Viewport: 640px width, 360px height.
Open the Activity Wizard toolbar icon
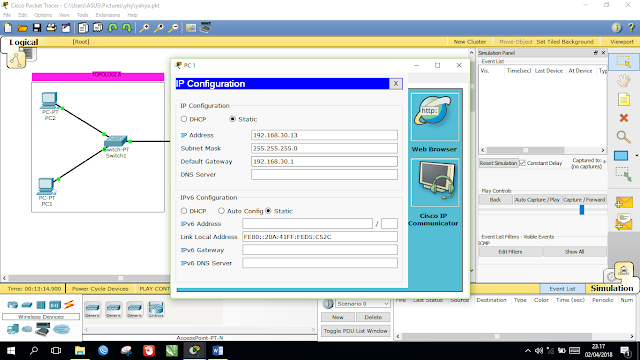pos(66,28)
